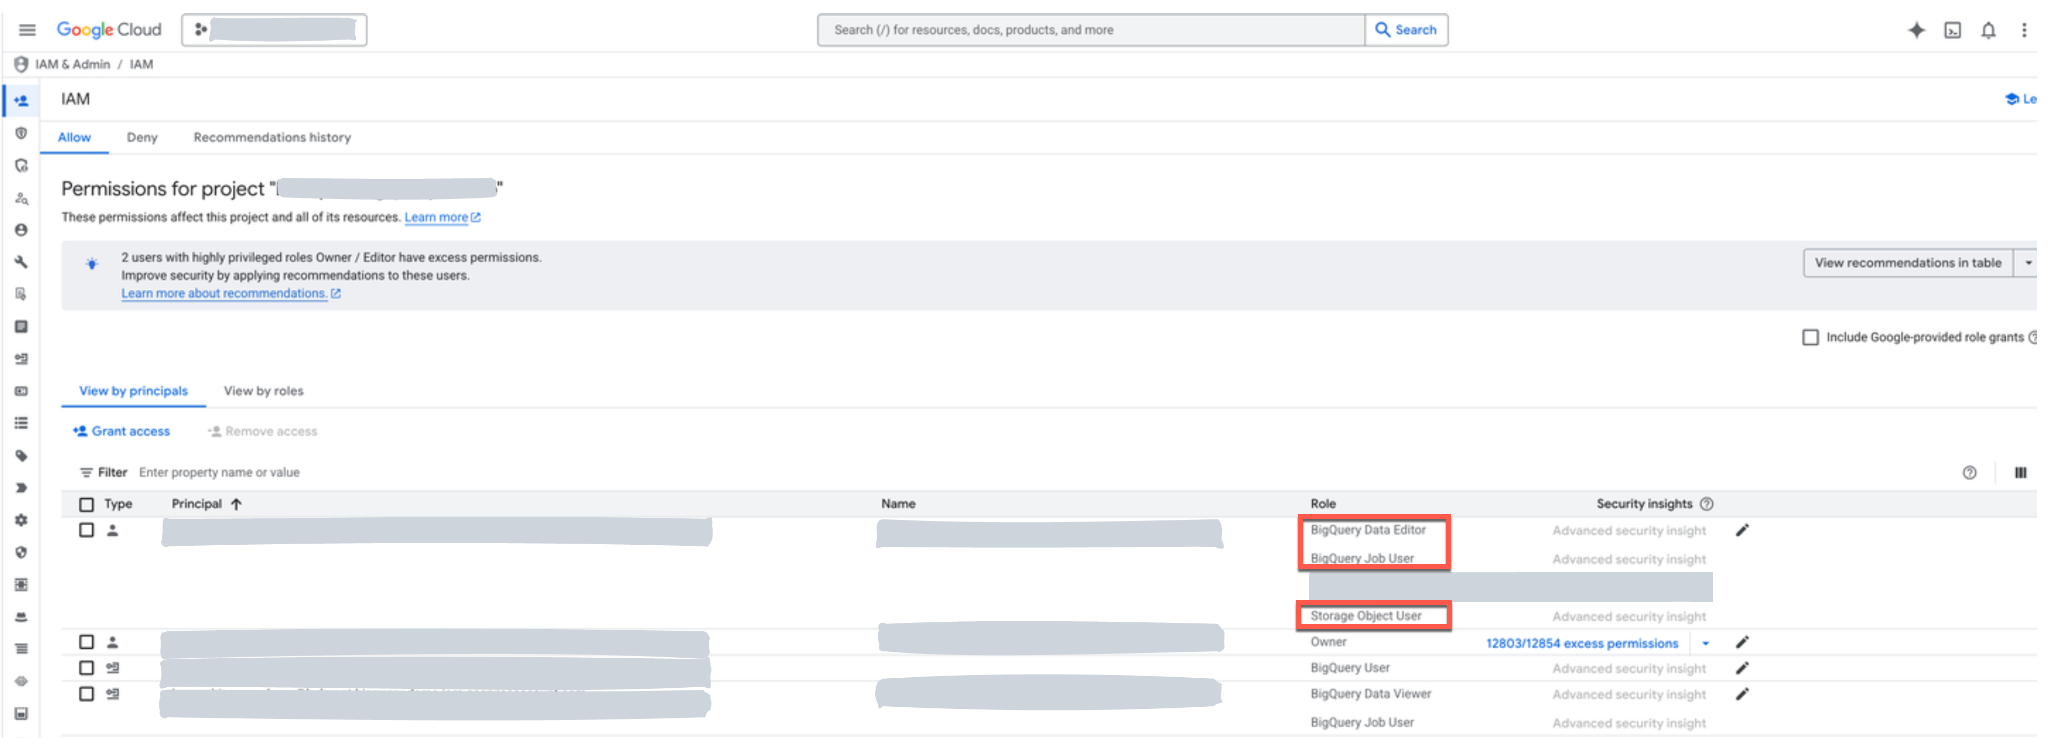This screenshot has height=738, width=2048.
Task: Open the wrench Policy Troubleshooter sidebar icon
Action: click(21, 262)
